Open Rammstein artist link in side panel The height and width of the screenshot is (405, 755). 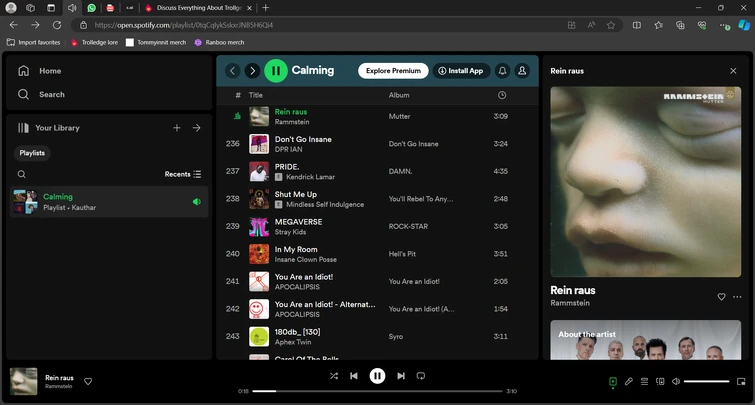570,303
